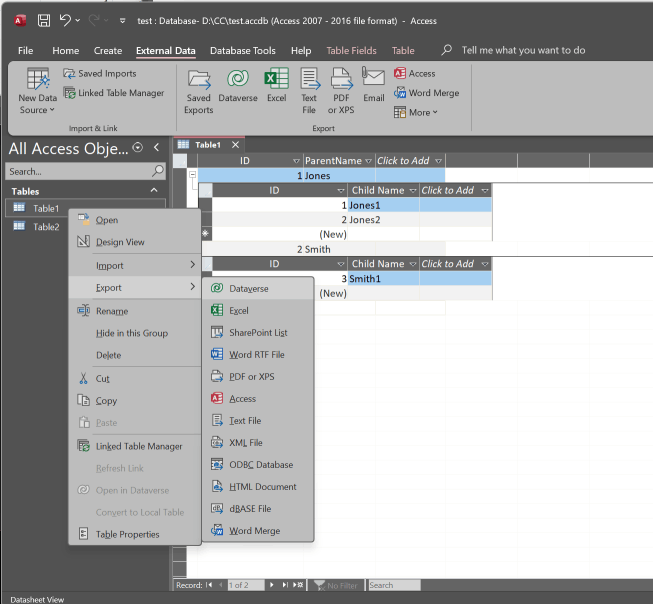Click the Access export ribbon button

coord(415,73)
